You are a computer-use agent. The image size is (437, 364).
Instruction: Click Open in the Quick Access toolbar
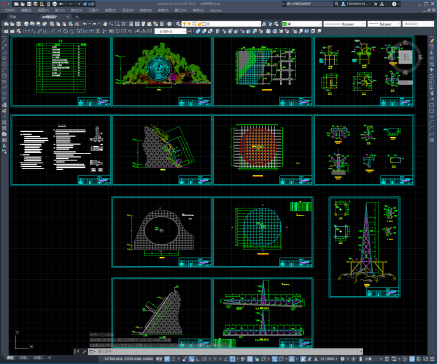tap(23, 4)
